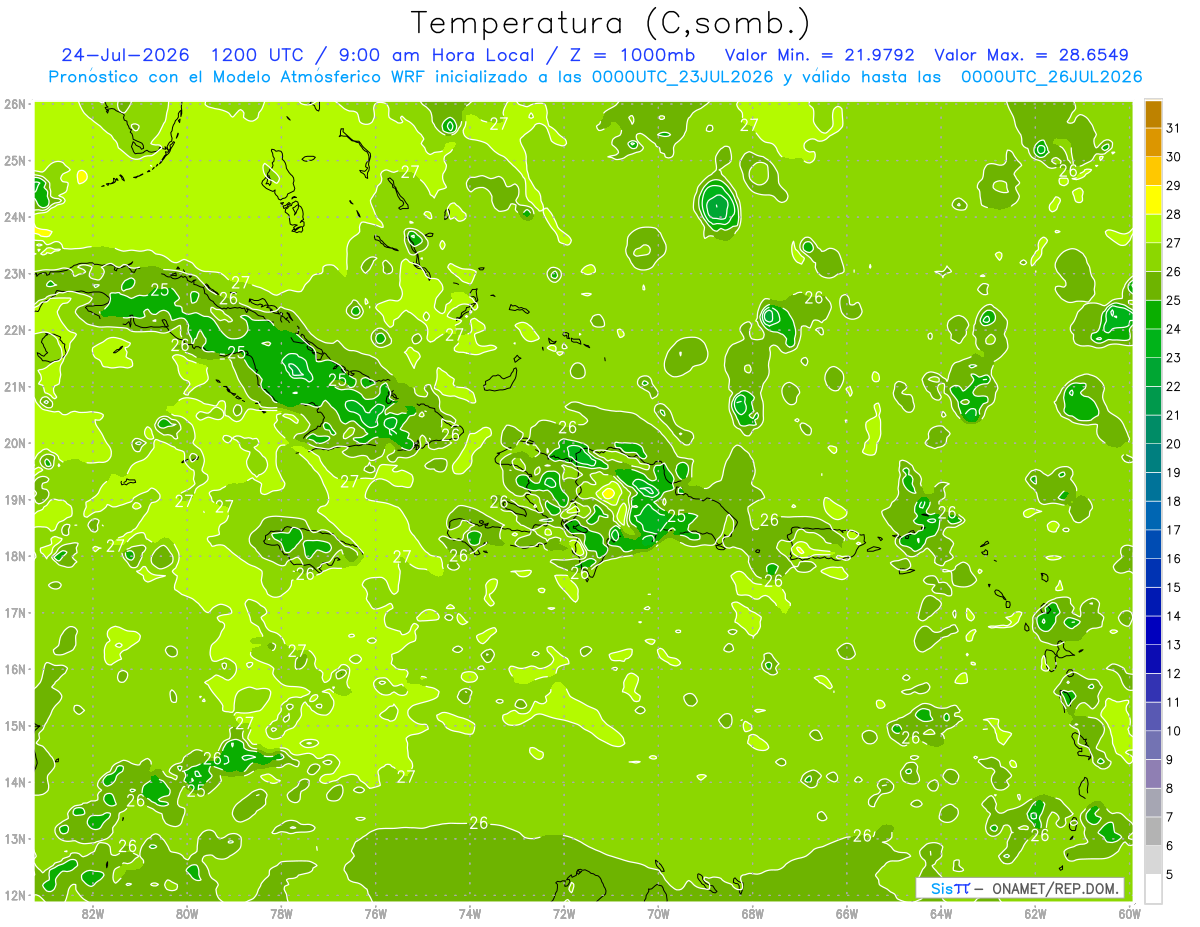Image resolution: width=1200 pixels, height=927 pixels.
Task: Click the 82W longitude axis label
Action: [x=93, y=912]
